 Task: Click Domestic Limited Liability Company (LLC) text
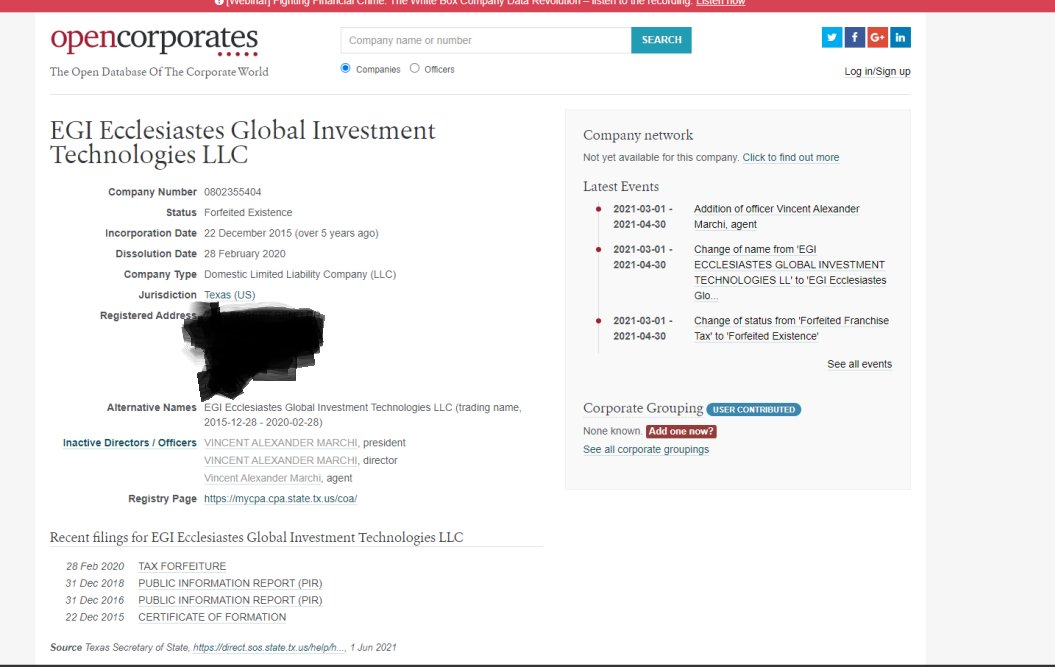(x=300, y=275)
